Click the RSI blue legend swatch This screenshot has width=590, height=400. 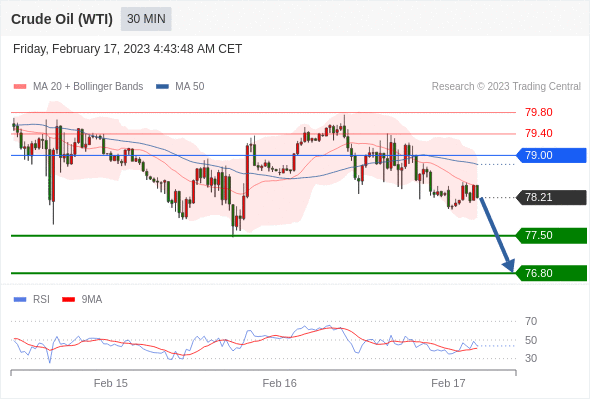(x=20, y=300)
